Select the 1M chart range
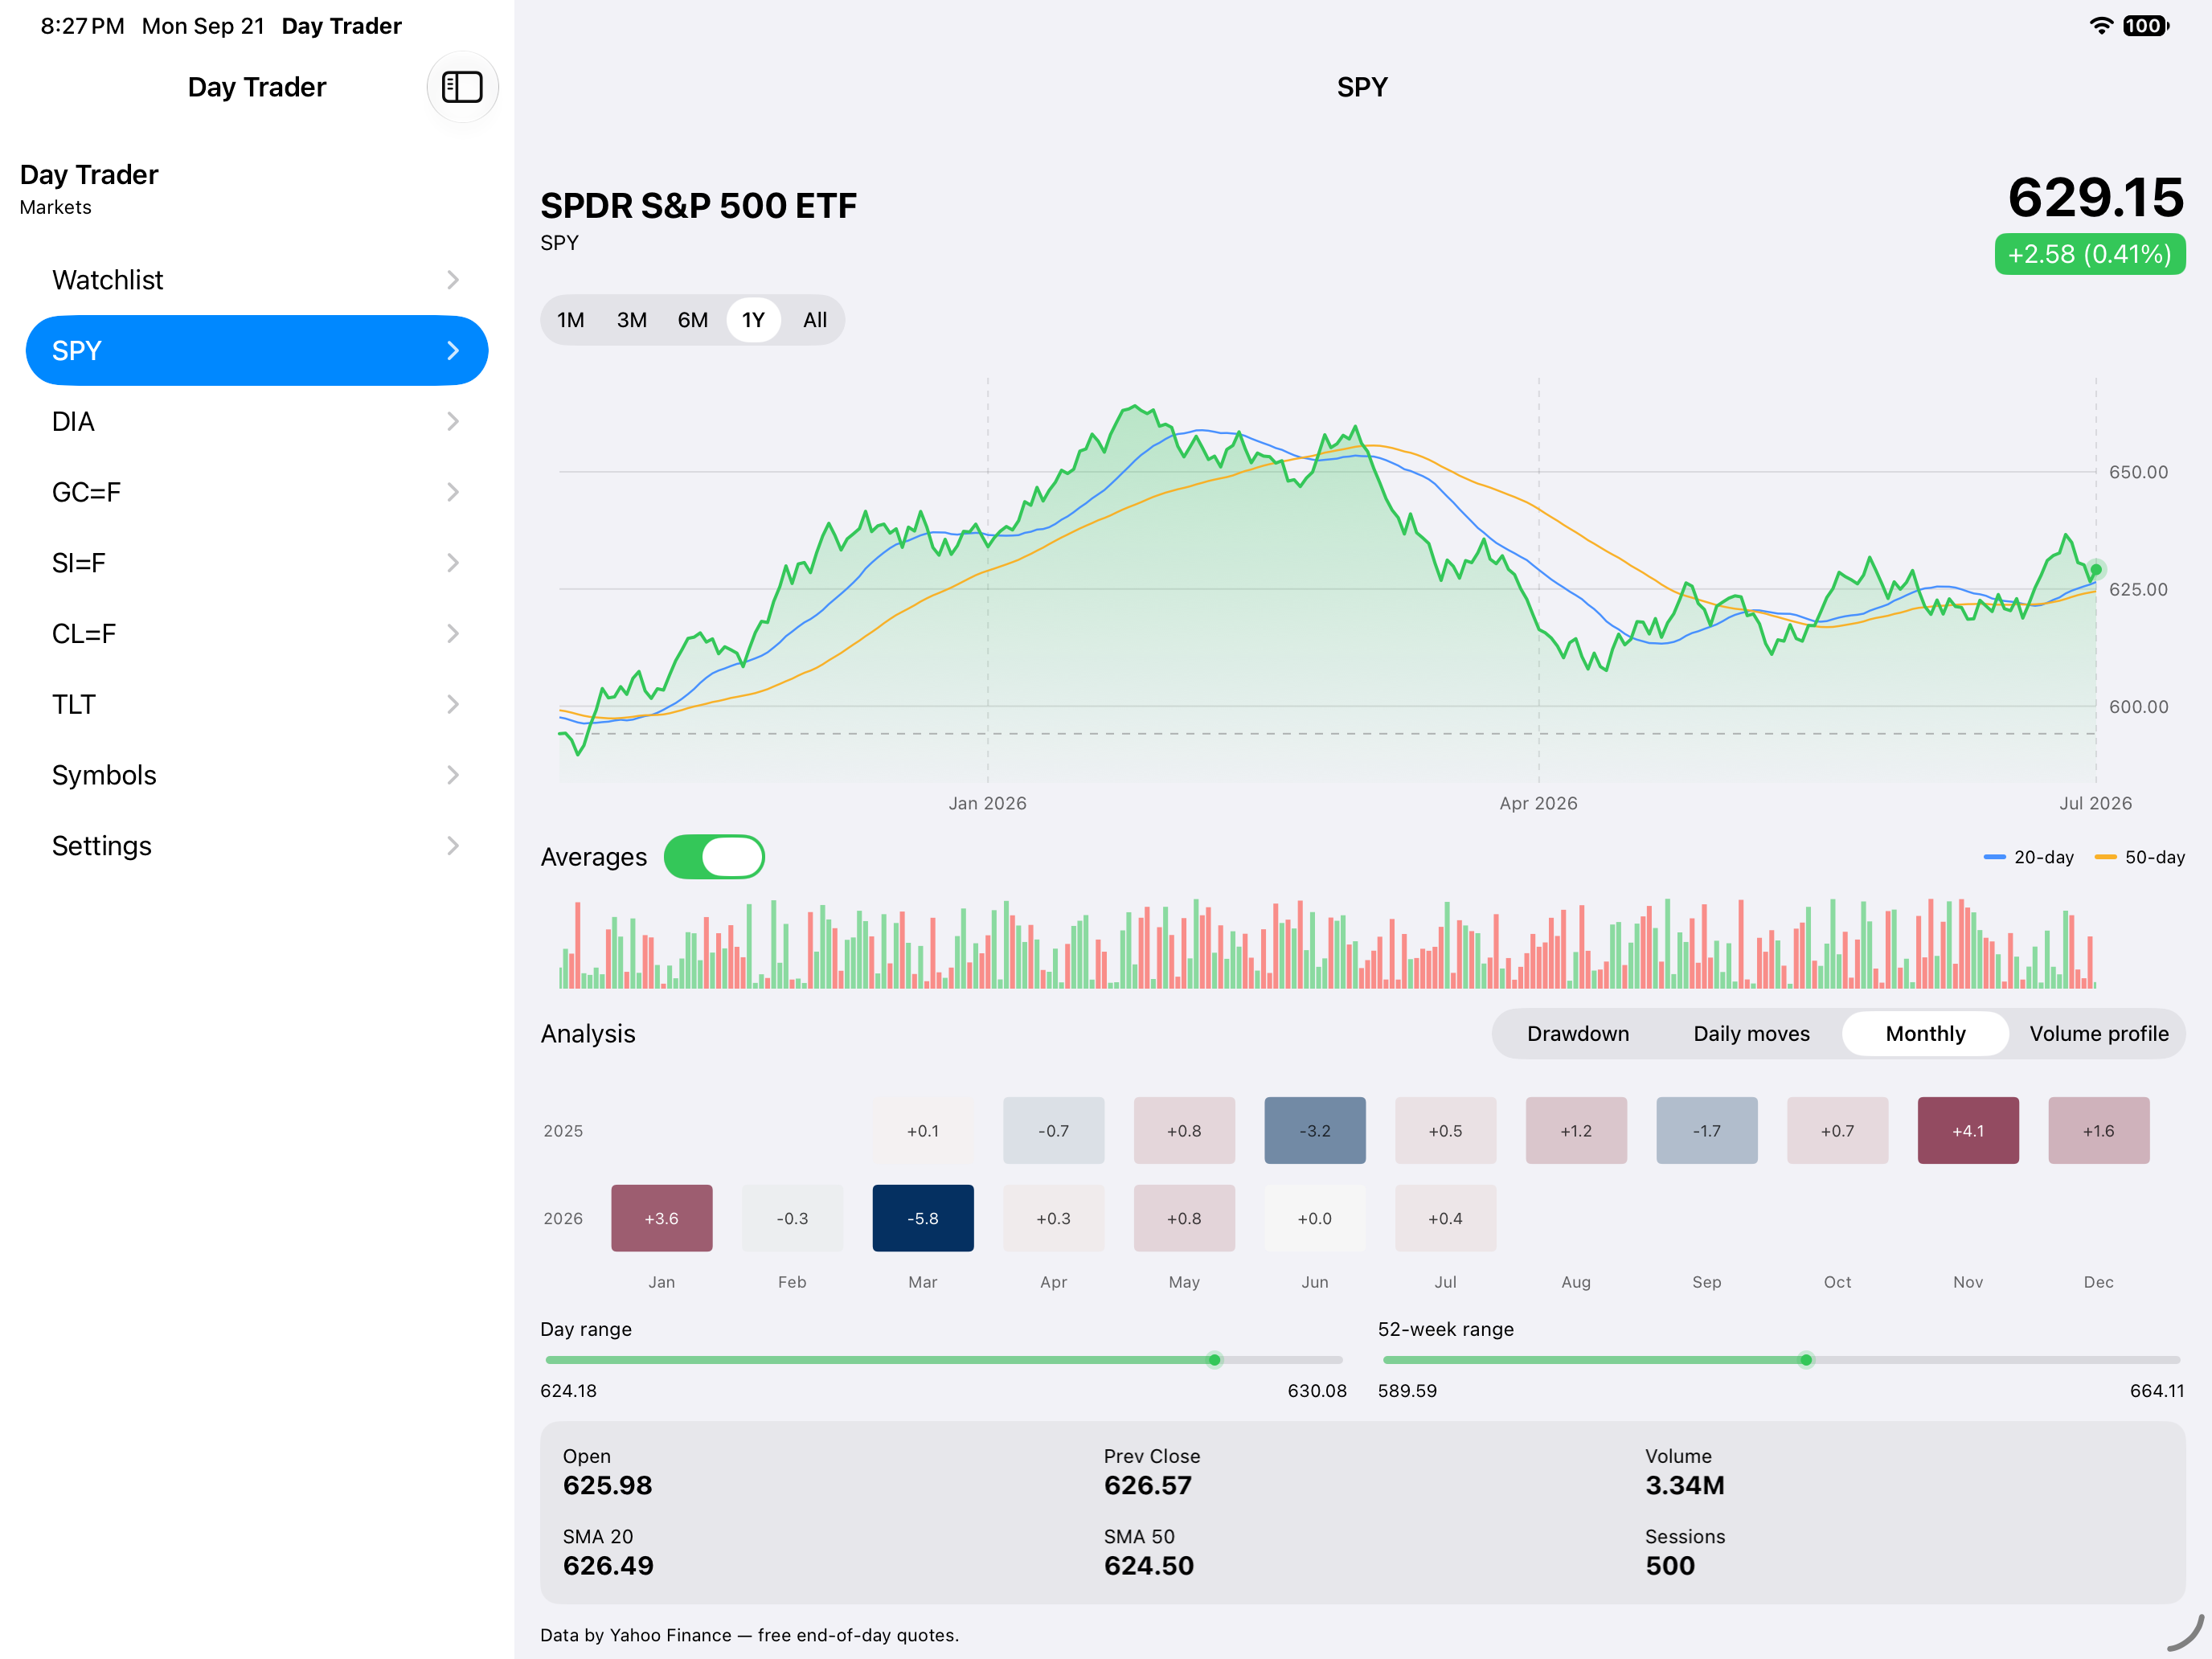Viewport: 2212px width, 1659px height. (571, 320)
